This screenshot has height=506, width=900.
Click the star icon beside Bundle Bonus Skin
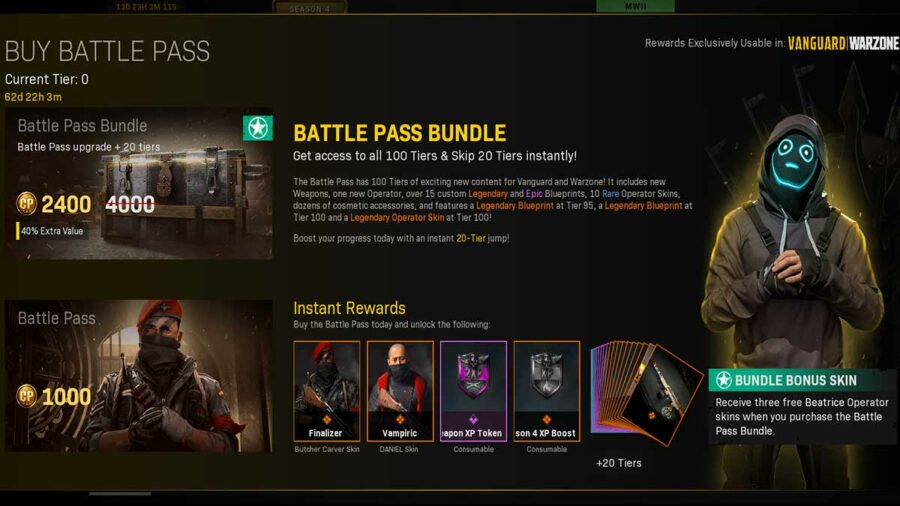point(723,380)
